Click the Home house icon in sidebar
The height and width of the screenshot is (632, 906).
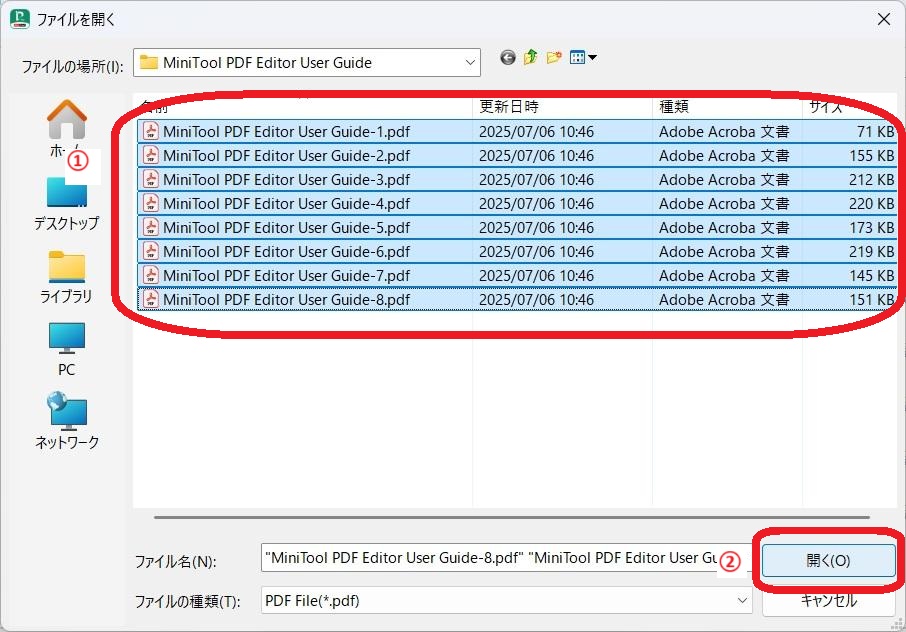tap(66, 120)
